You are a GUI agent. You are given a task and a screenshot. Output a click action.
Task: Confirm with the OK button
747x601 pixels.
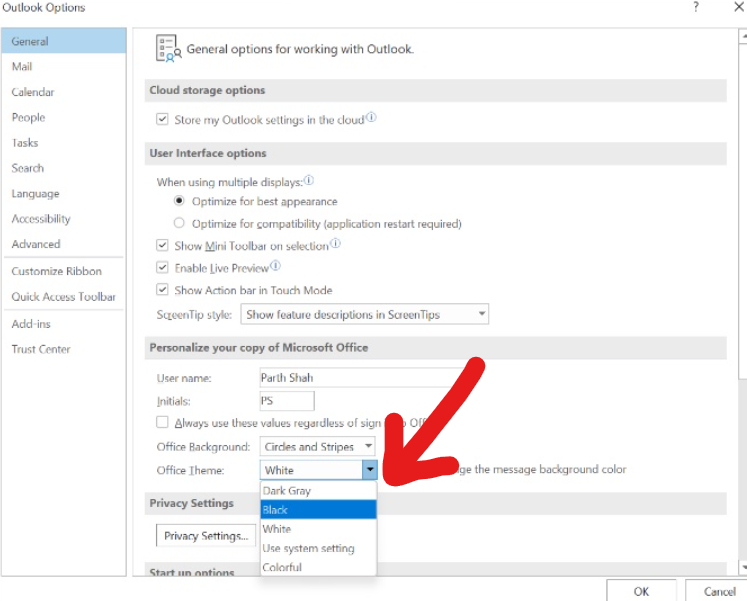(641, 591)
